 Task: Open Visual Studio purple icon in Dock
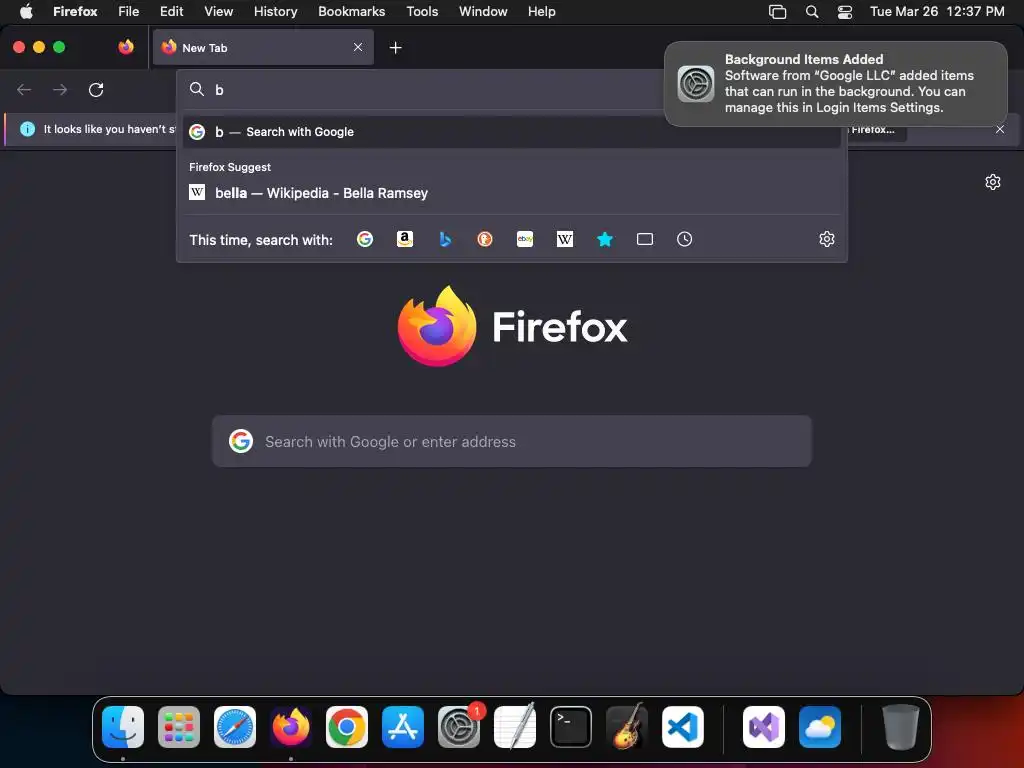(x=763, y=727)
